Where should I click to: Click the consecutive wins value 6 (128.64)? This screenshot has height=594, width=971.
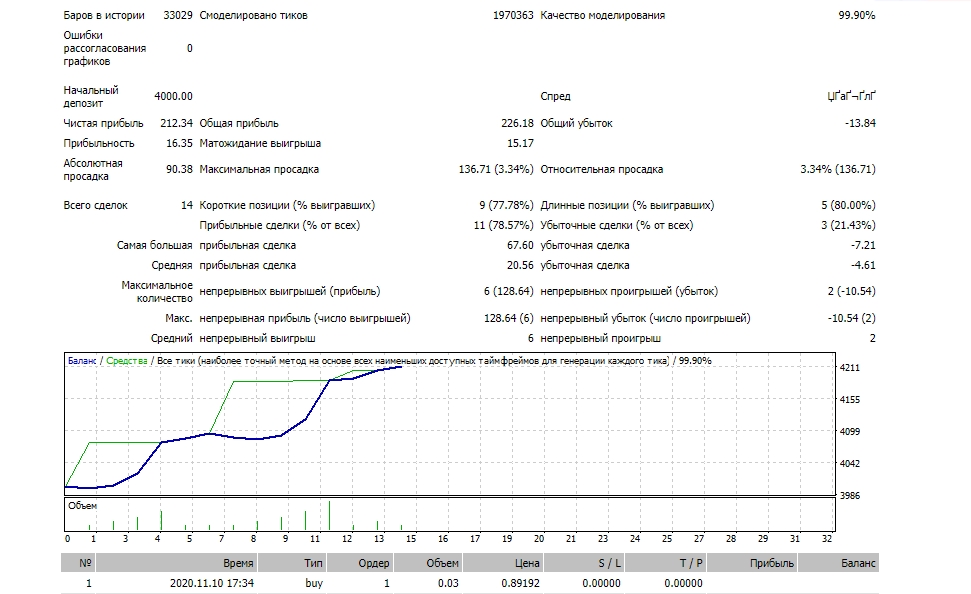point(508,291)
